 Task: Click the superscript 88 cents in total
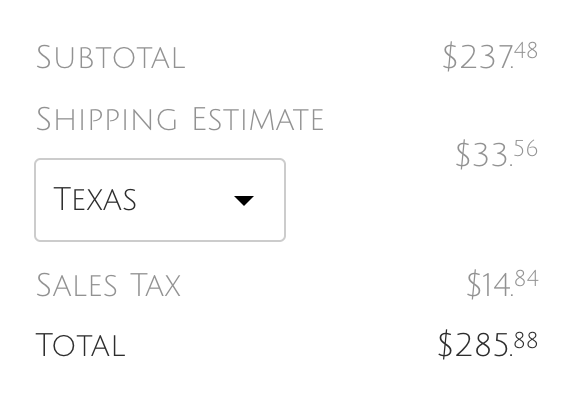526,340
